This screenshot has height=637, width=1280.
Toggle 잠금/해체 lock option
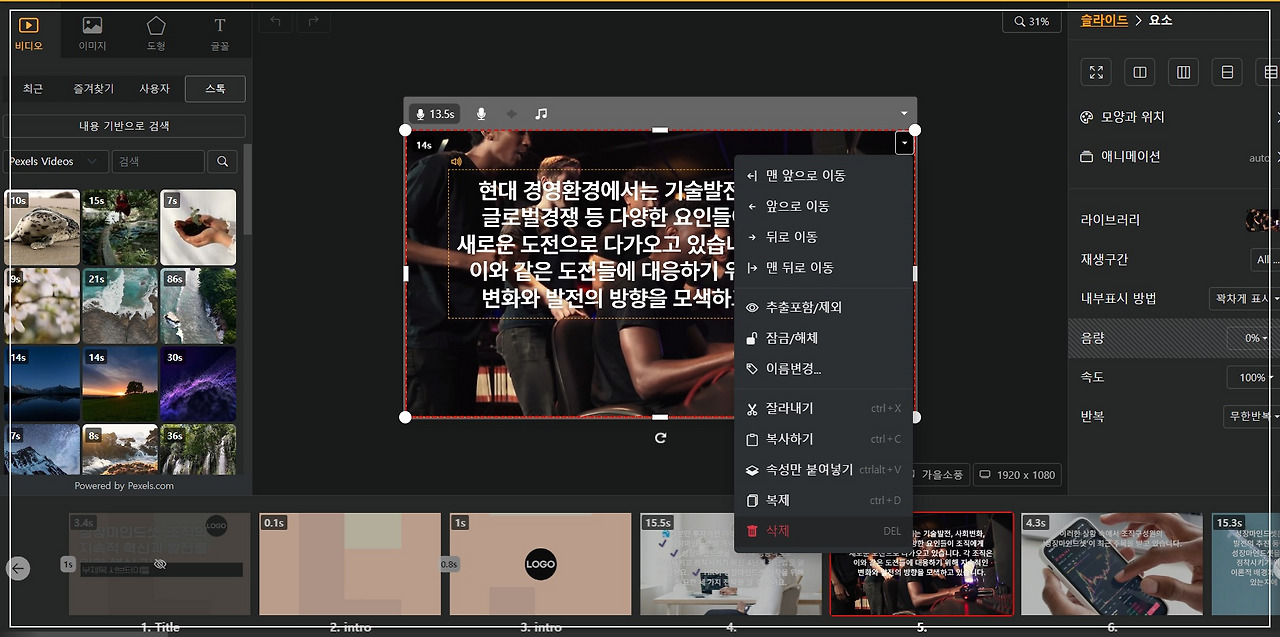pyautogui.click(x=824, y=339)
